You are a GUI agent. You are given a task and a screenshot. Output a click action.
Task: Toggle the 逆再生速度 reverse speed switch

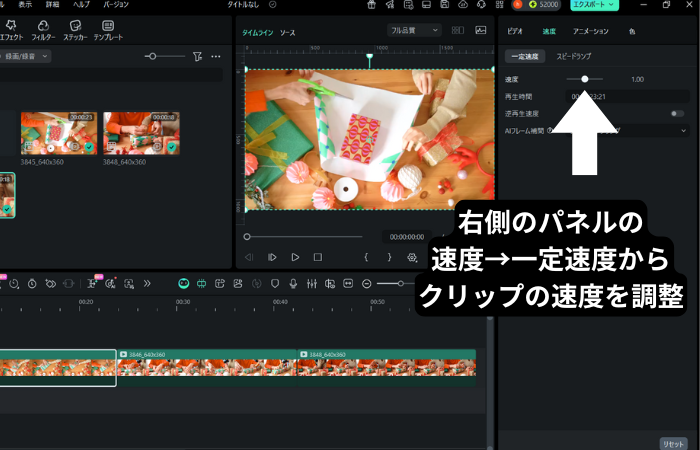point(677,113)
